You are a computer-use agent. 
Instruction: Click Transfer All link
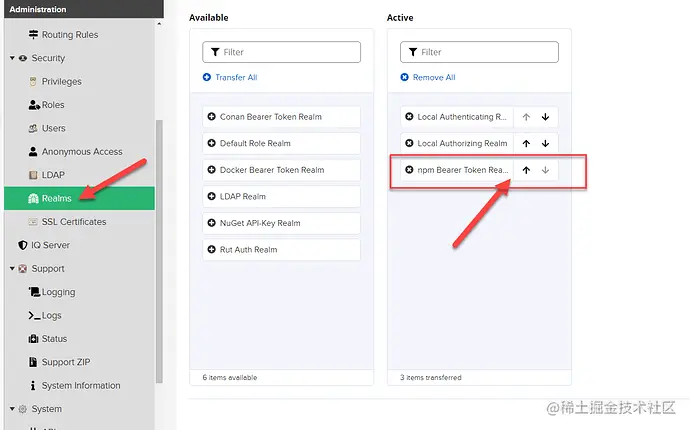click(x=230, y=77)
